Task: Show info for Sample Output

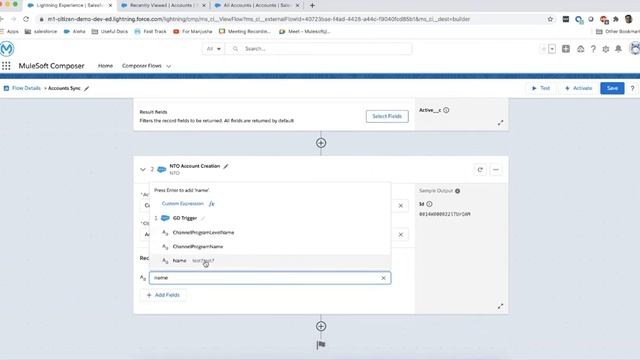Action: pyautogui.click(x=458, y=191)
